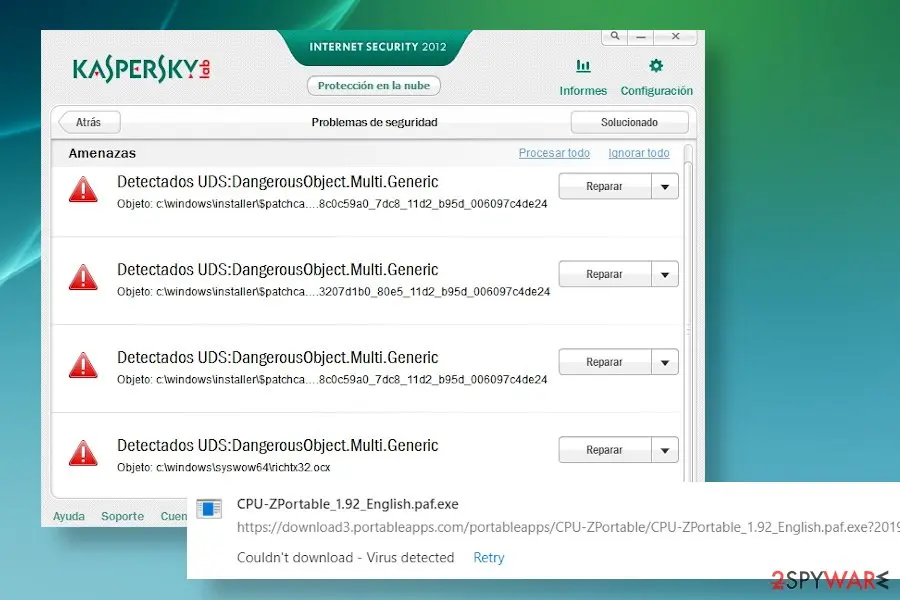Click the CPU-ZPortable_1.92_English.paf.exe filename
Image resolution: width=900 pixels, height=600 pixels.
coord(347,504)
